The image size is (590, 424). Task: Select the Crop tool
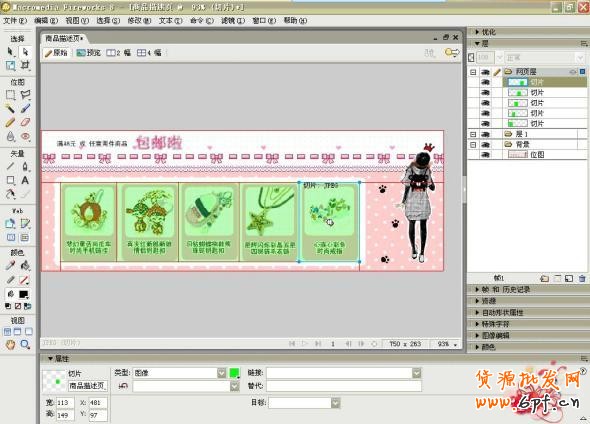(x=25, y=65)
